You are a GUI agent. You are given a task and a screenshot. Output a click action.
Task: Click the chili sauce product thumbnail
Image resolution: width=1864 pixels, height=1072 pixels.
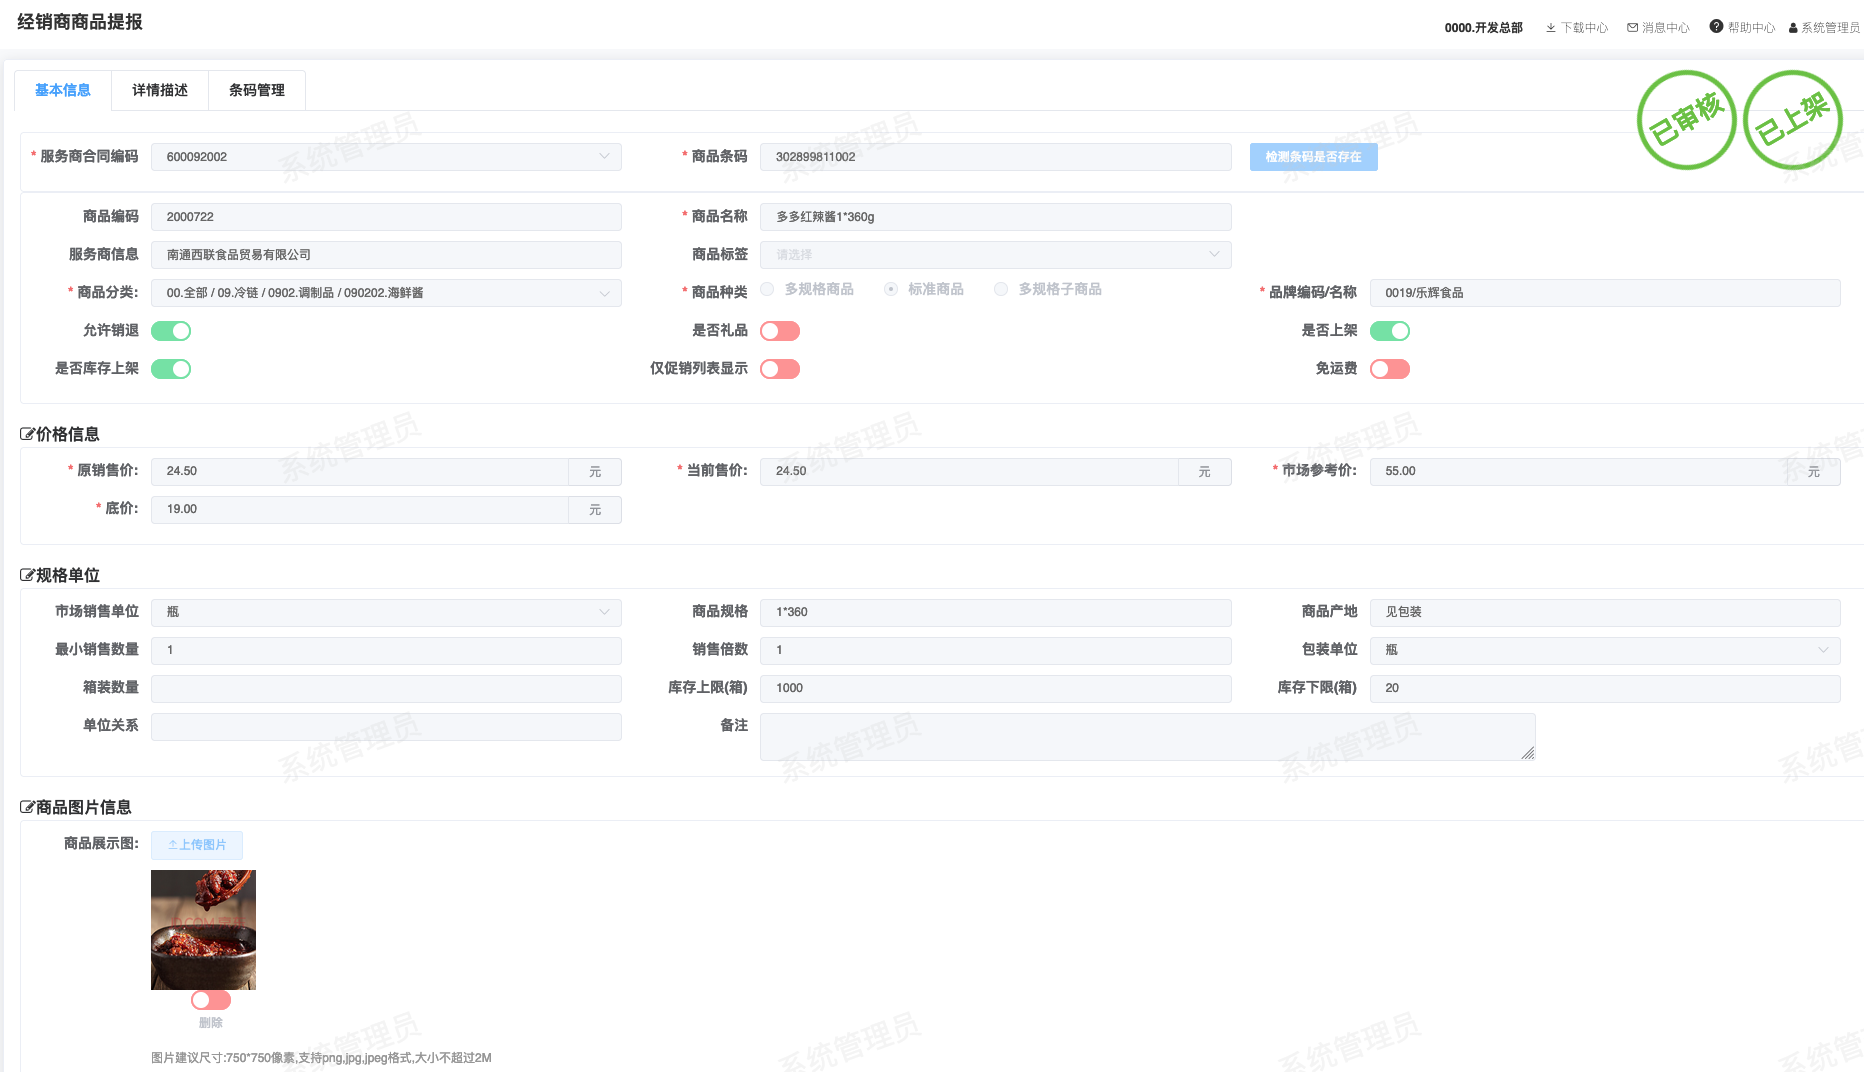point(203,930)
